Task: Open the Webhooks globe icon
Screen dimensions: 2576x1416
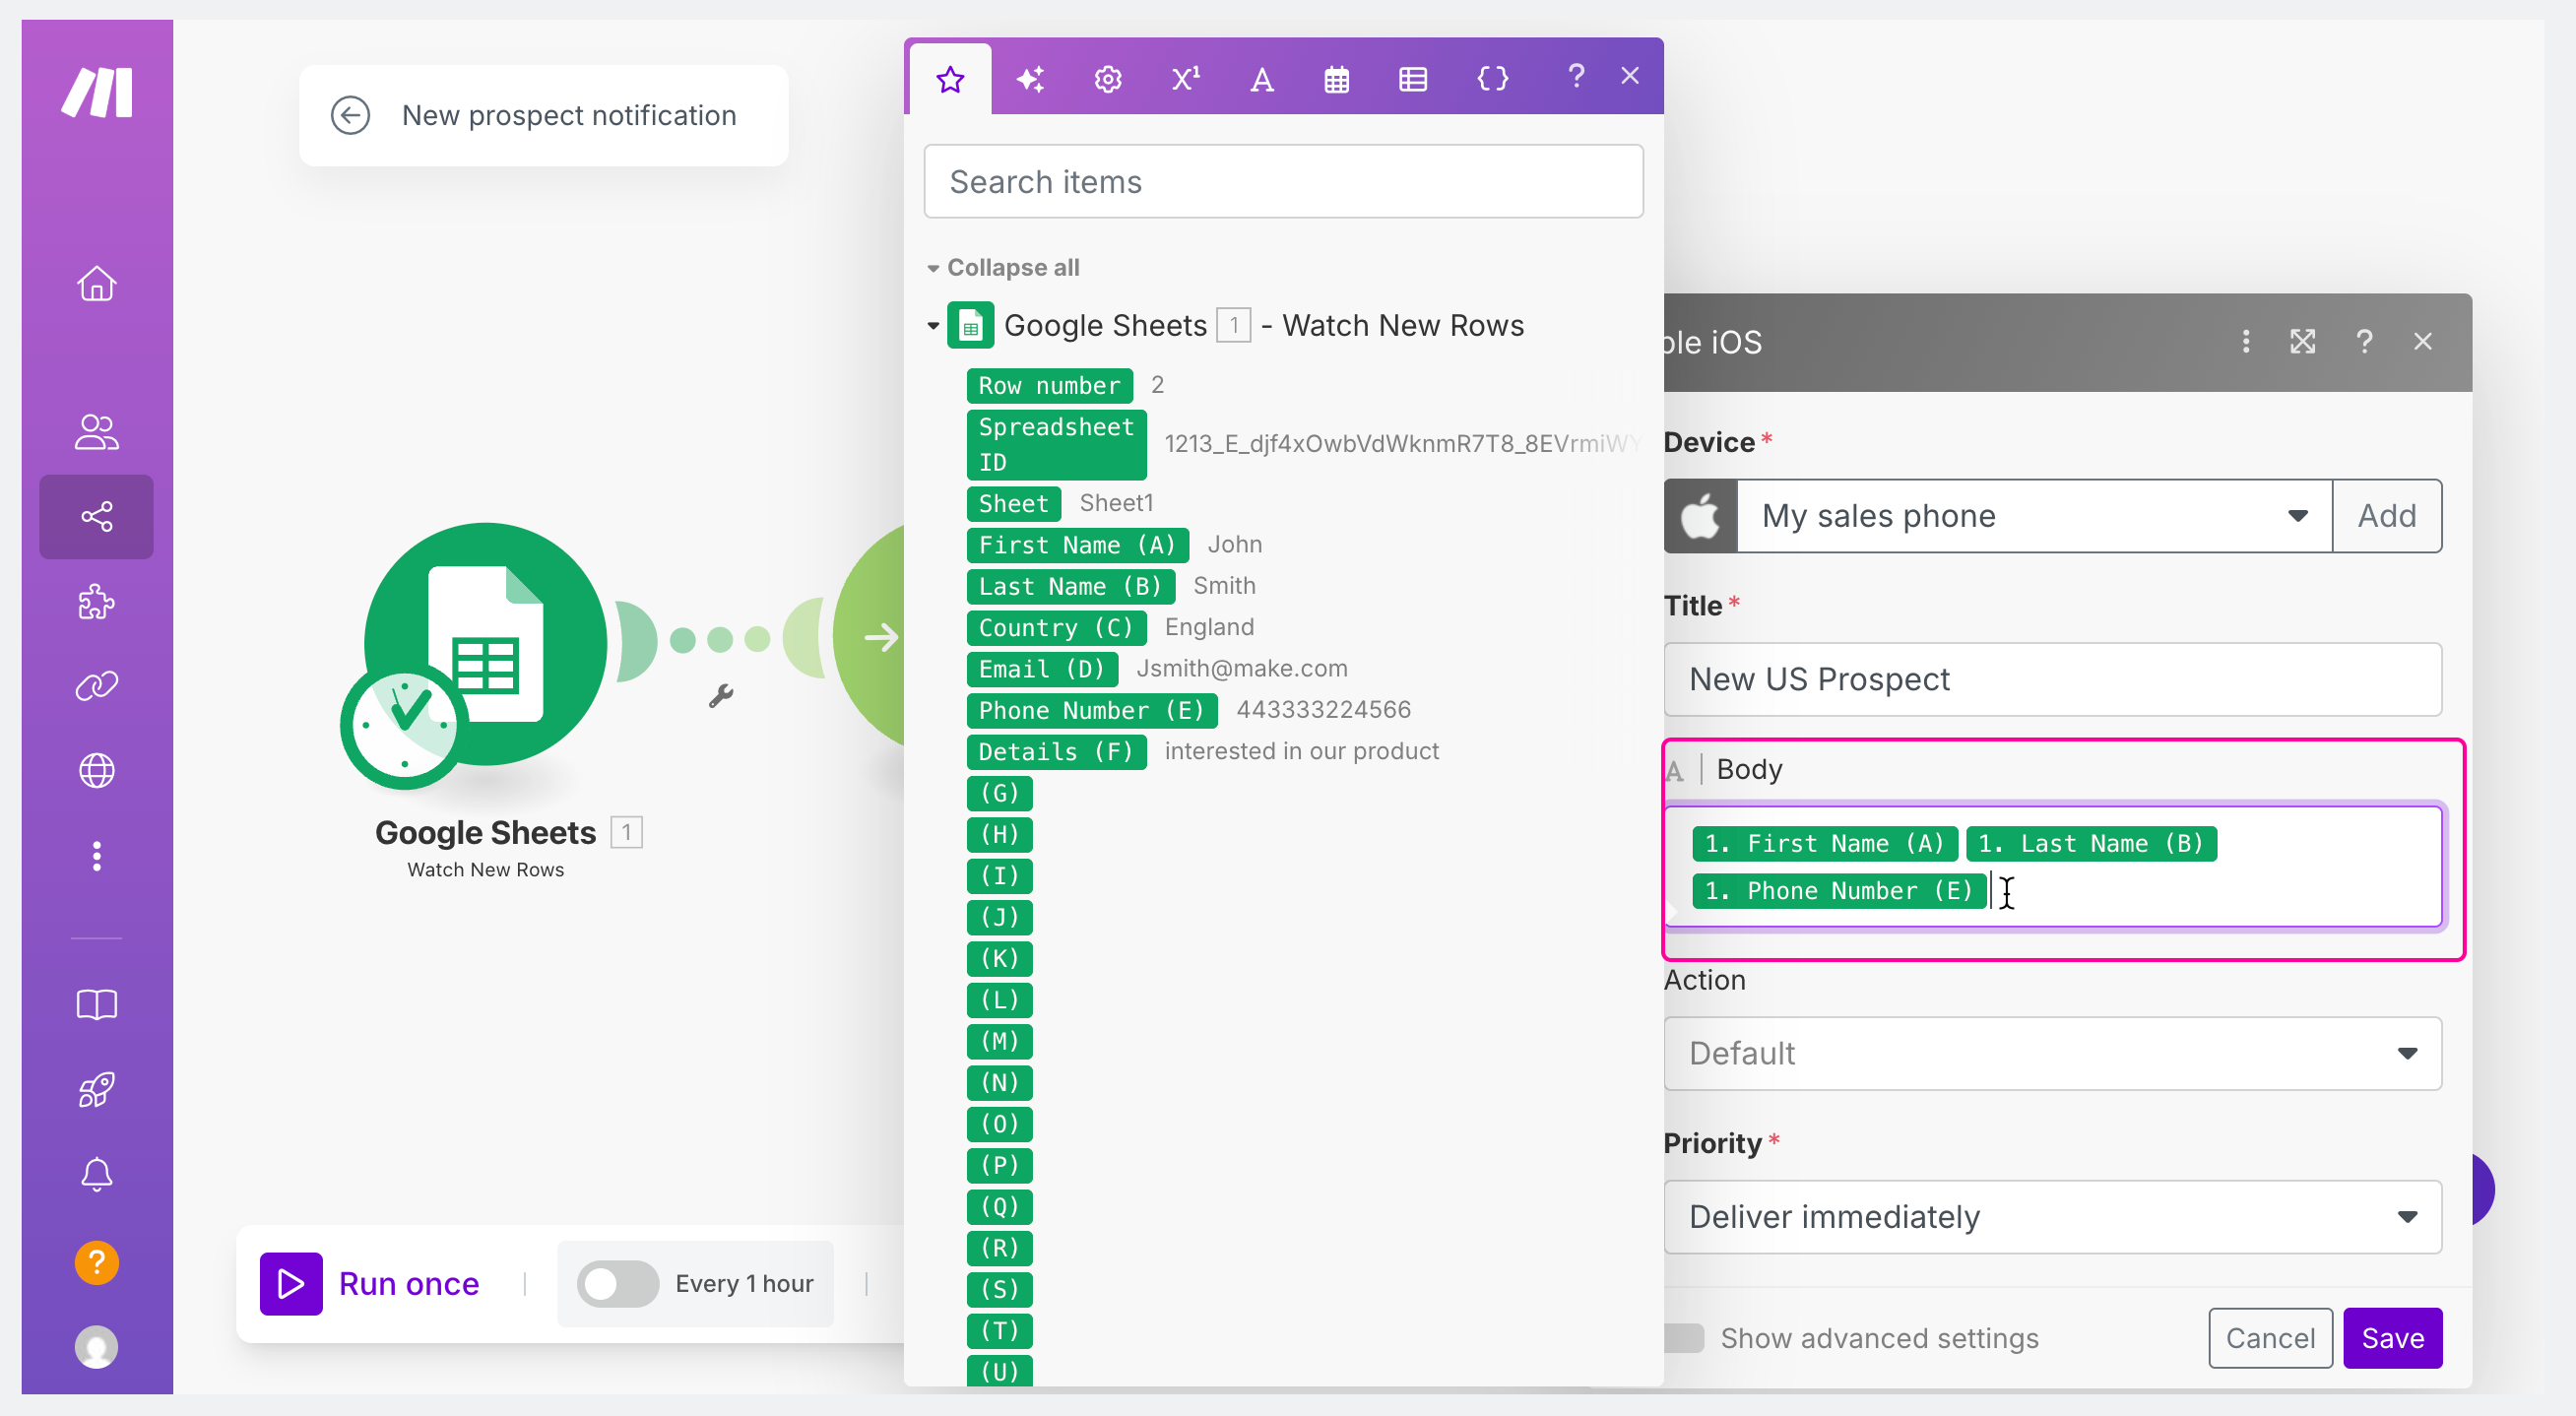Action: 96,770
